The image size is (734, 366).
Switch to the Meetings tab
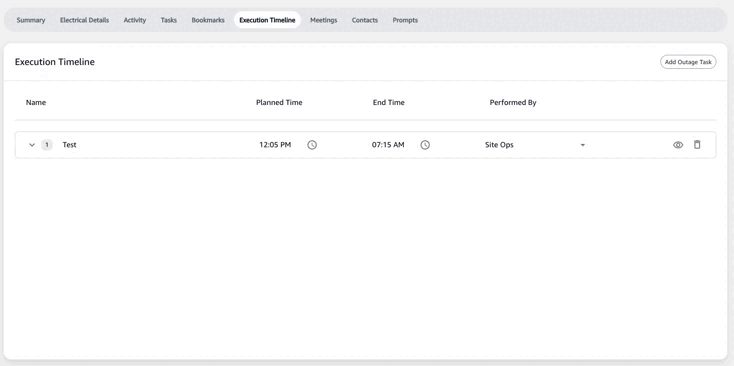point(323,20)
